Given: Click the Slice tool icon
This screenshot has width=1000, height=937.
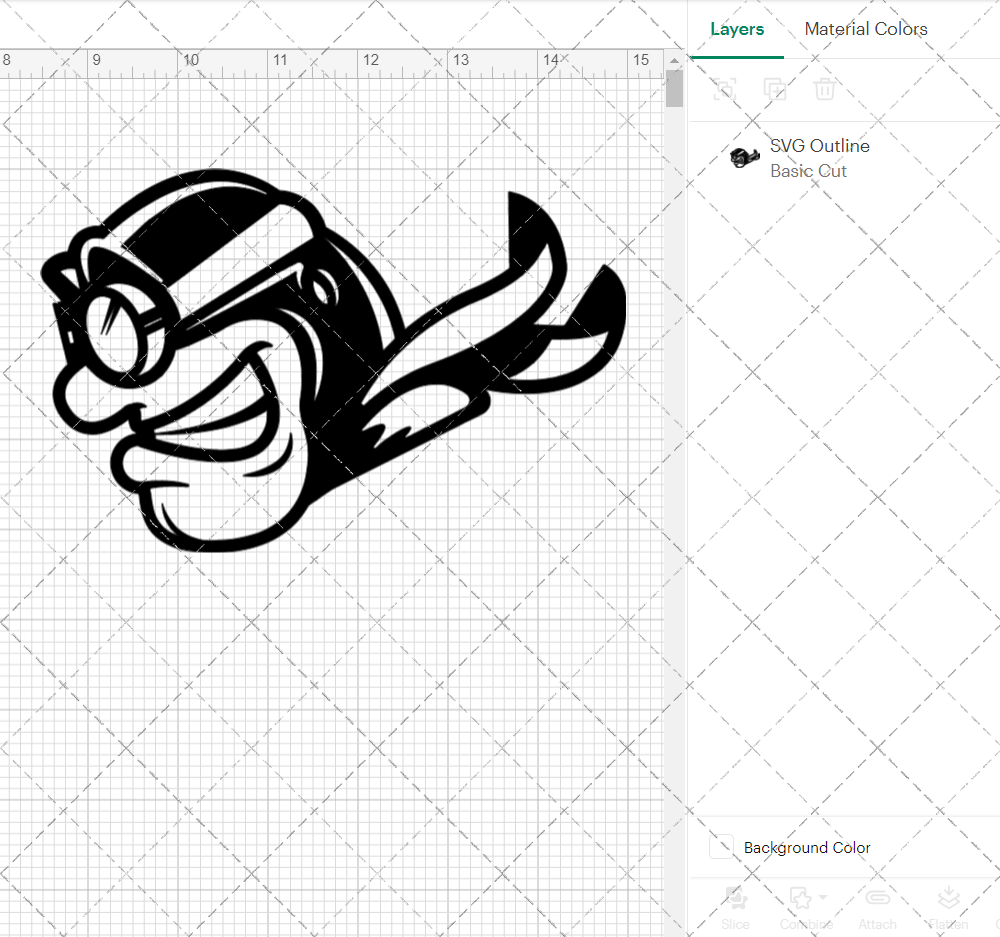Looking at the screenshot, I should pyautogui.click(x=736, y=899).
